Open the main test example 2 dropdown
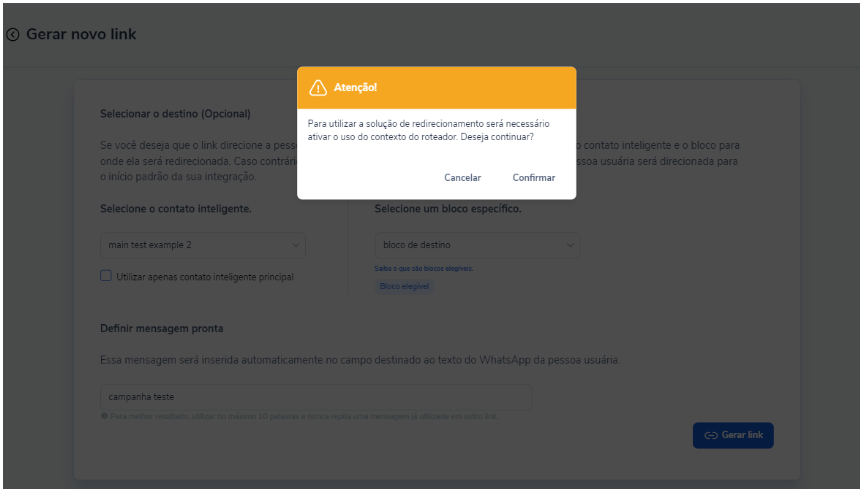The width and height of the screenshot is (860, 489). pyautogui.click(x=203, y=245)
